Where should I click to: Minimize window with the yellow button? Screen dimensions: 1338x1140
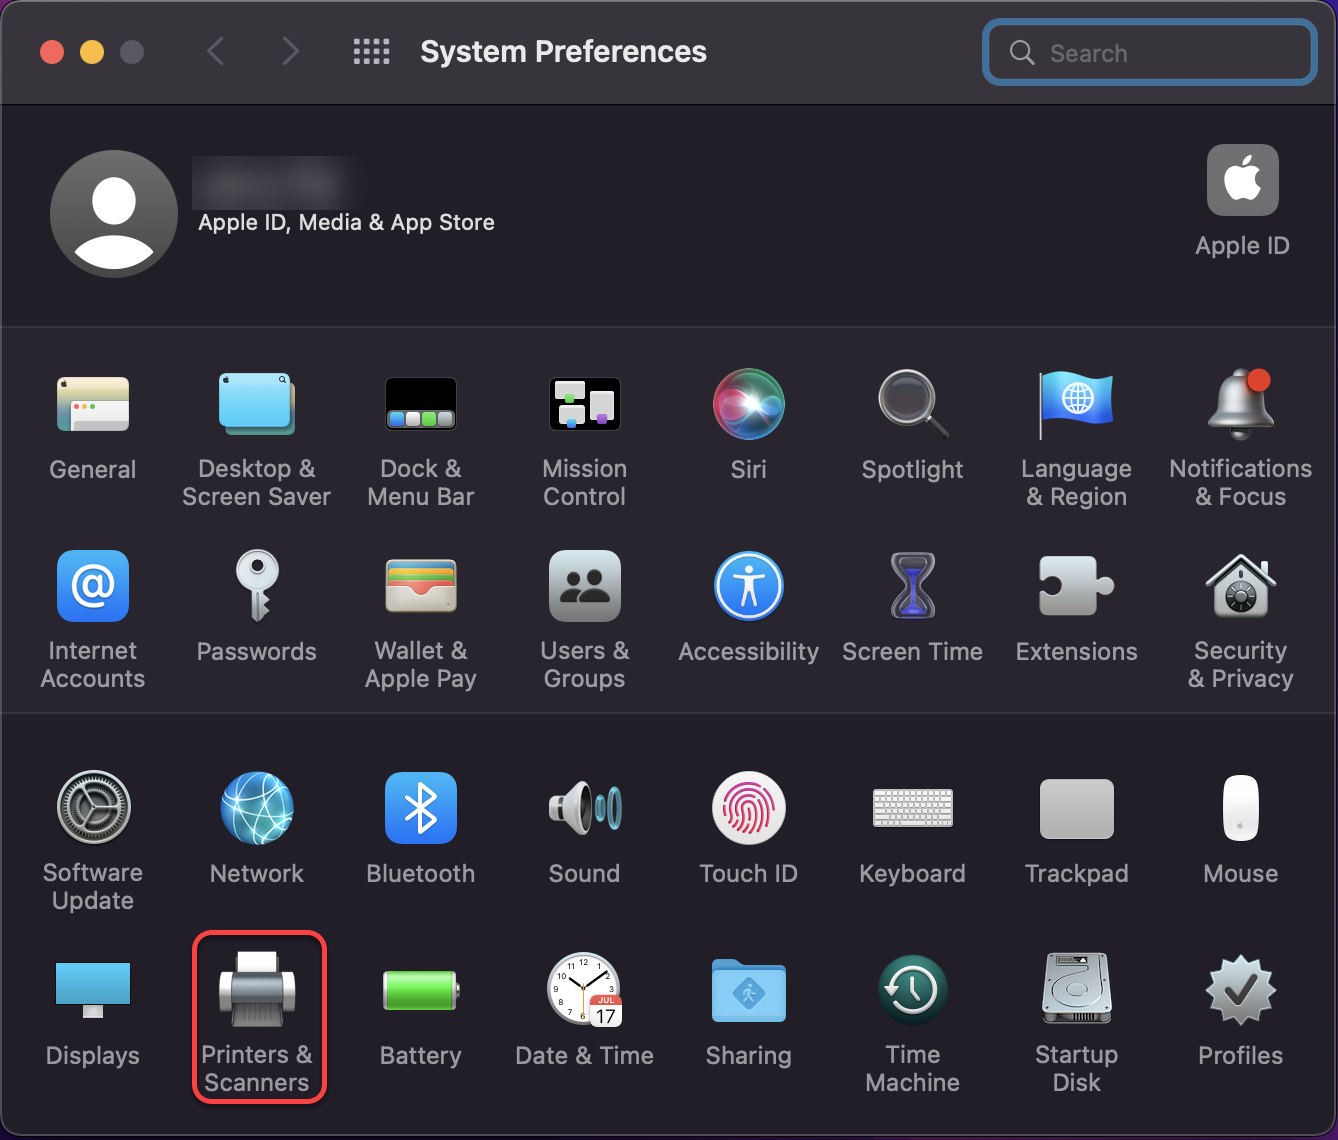click(92, 52)
